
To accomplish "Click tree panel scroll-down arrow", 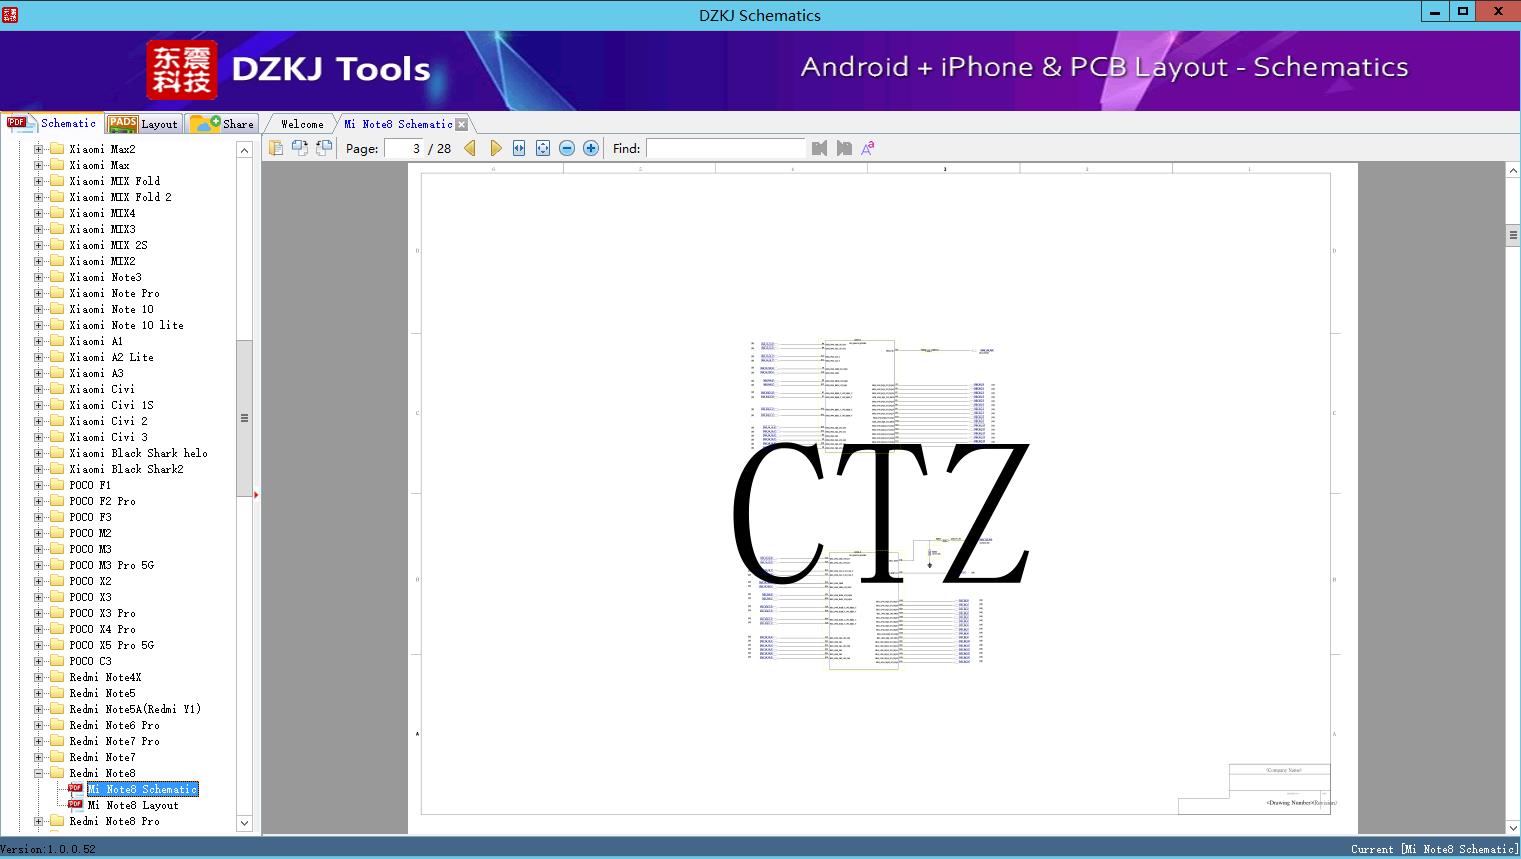I will [244, 824].
